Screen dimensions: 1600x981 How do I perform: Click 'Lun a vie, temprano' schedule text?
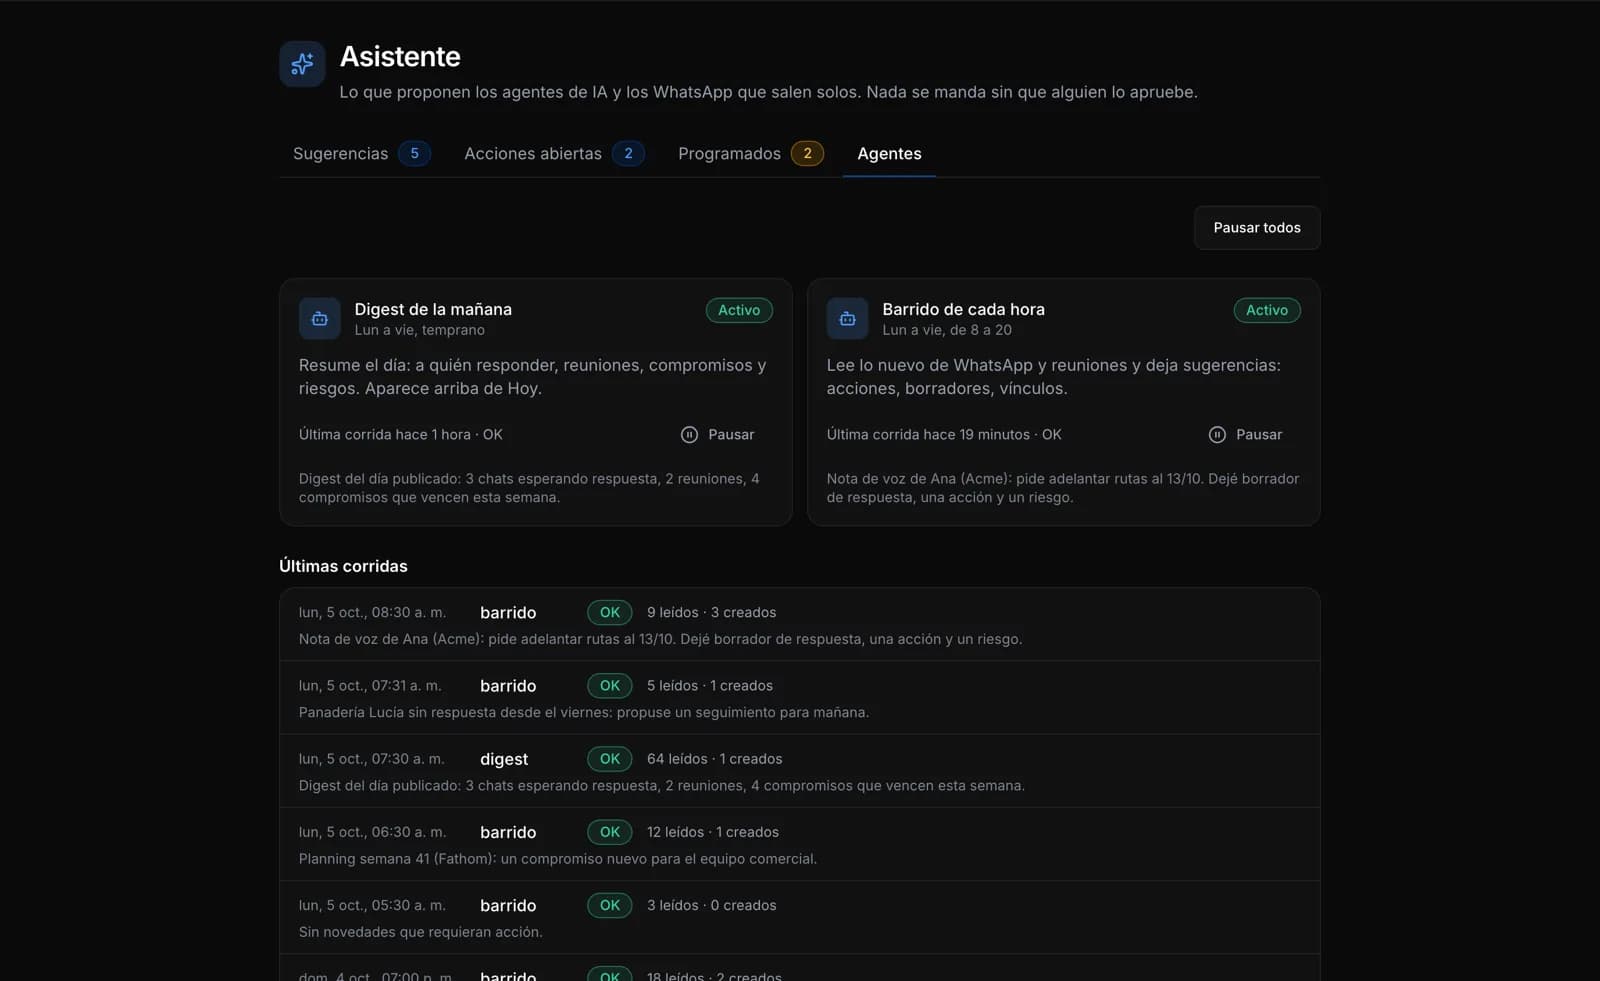click(x=419, y=330)
